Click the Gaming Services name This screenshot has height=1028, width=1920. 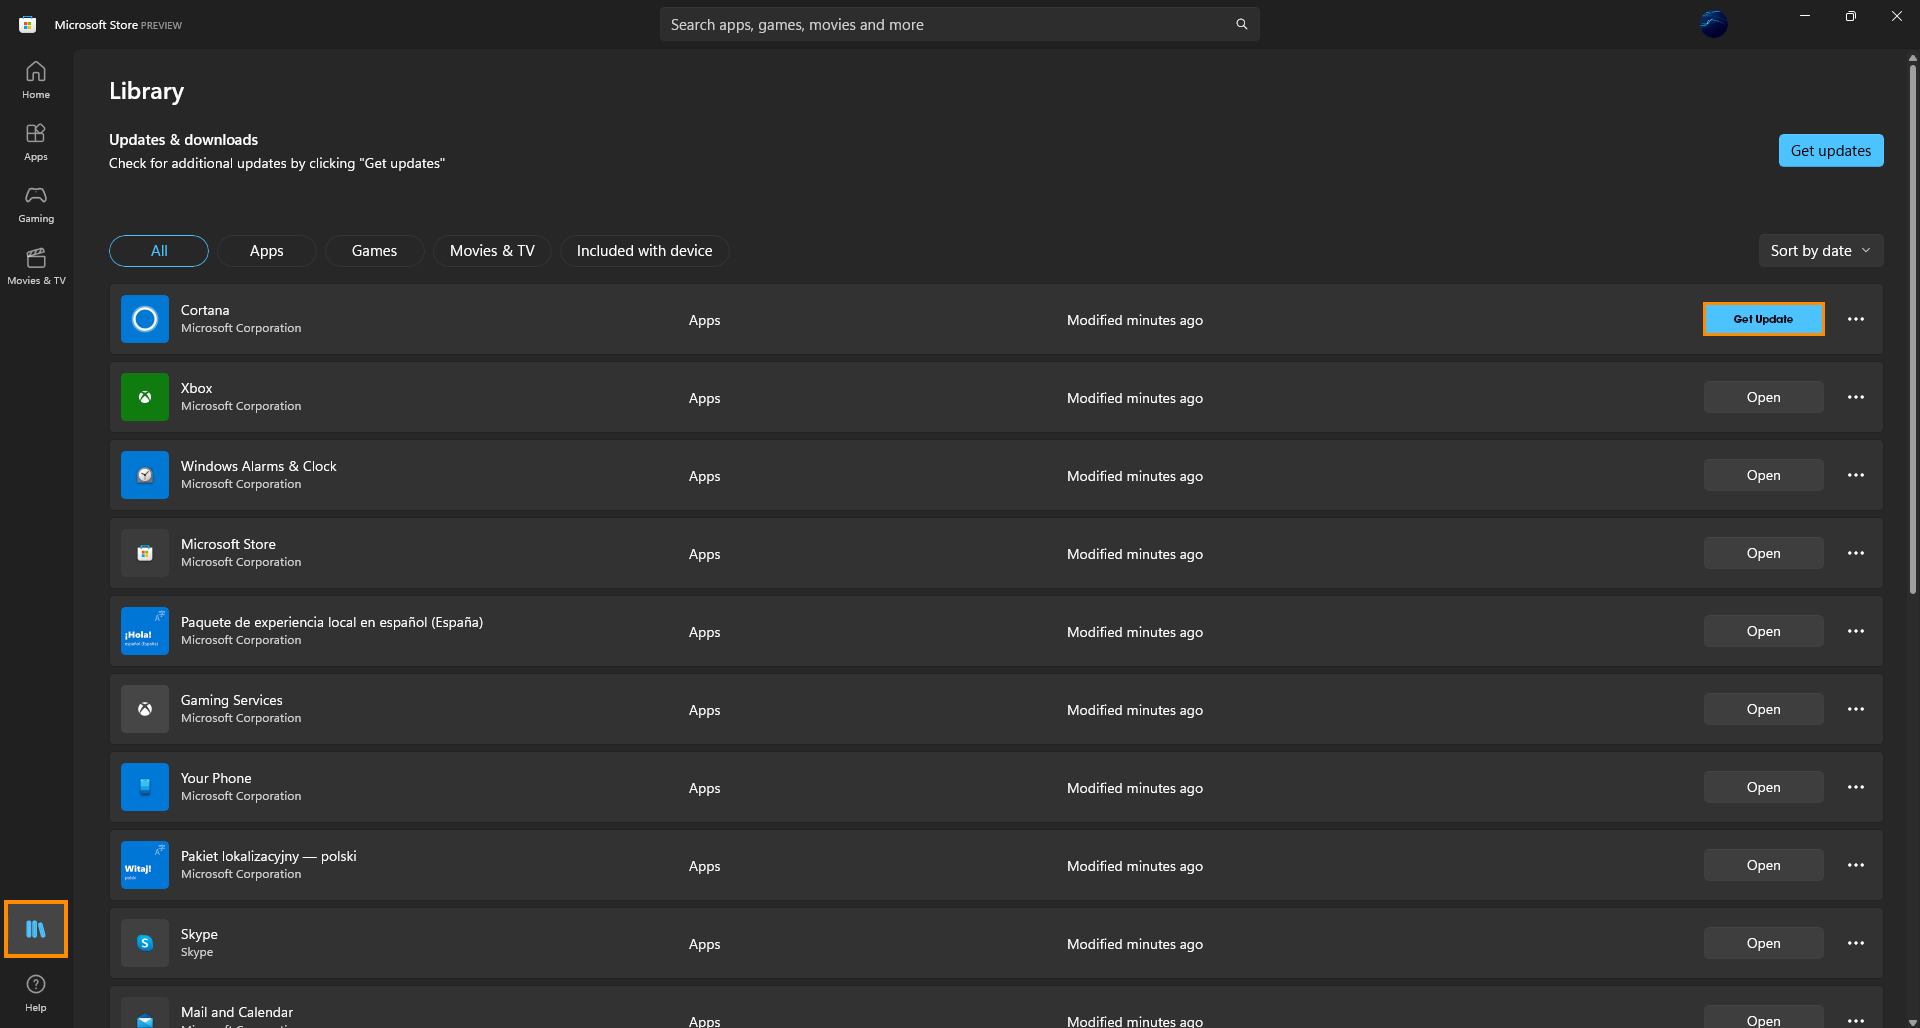click(232, 700)
